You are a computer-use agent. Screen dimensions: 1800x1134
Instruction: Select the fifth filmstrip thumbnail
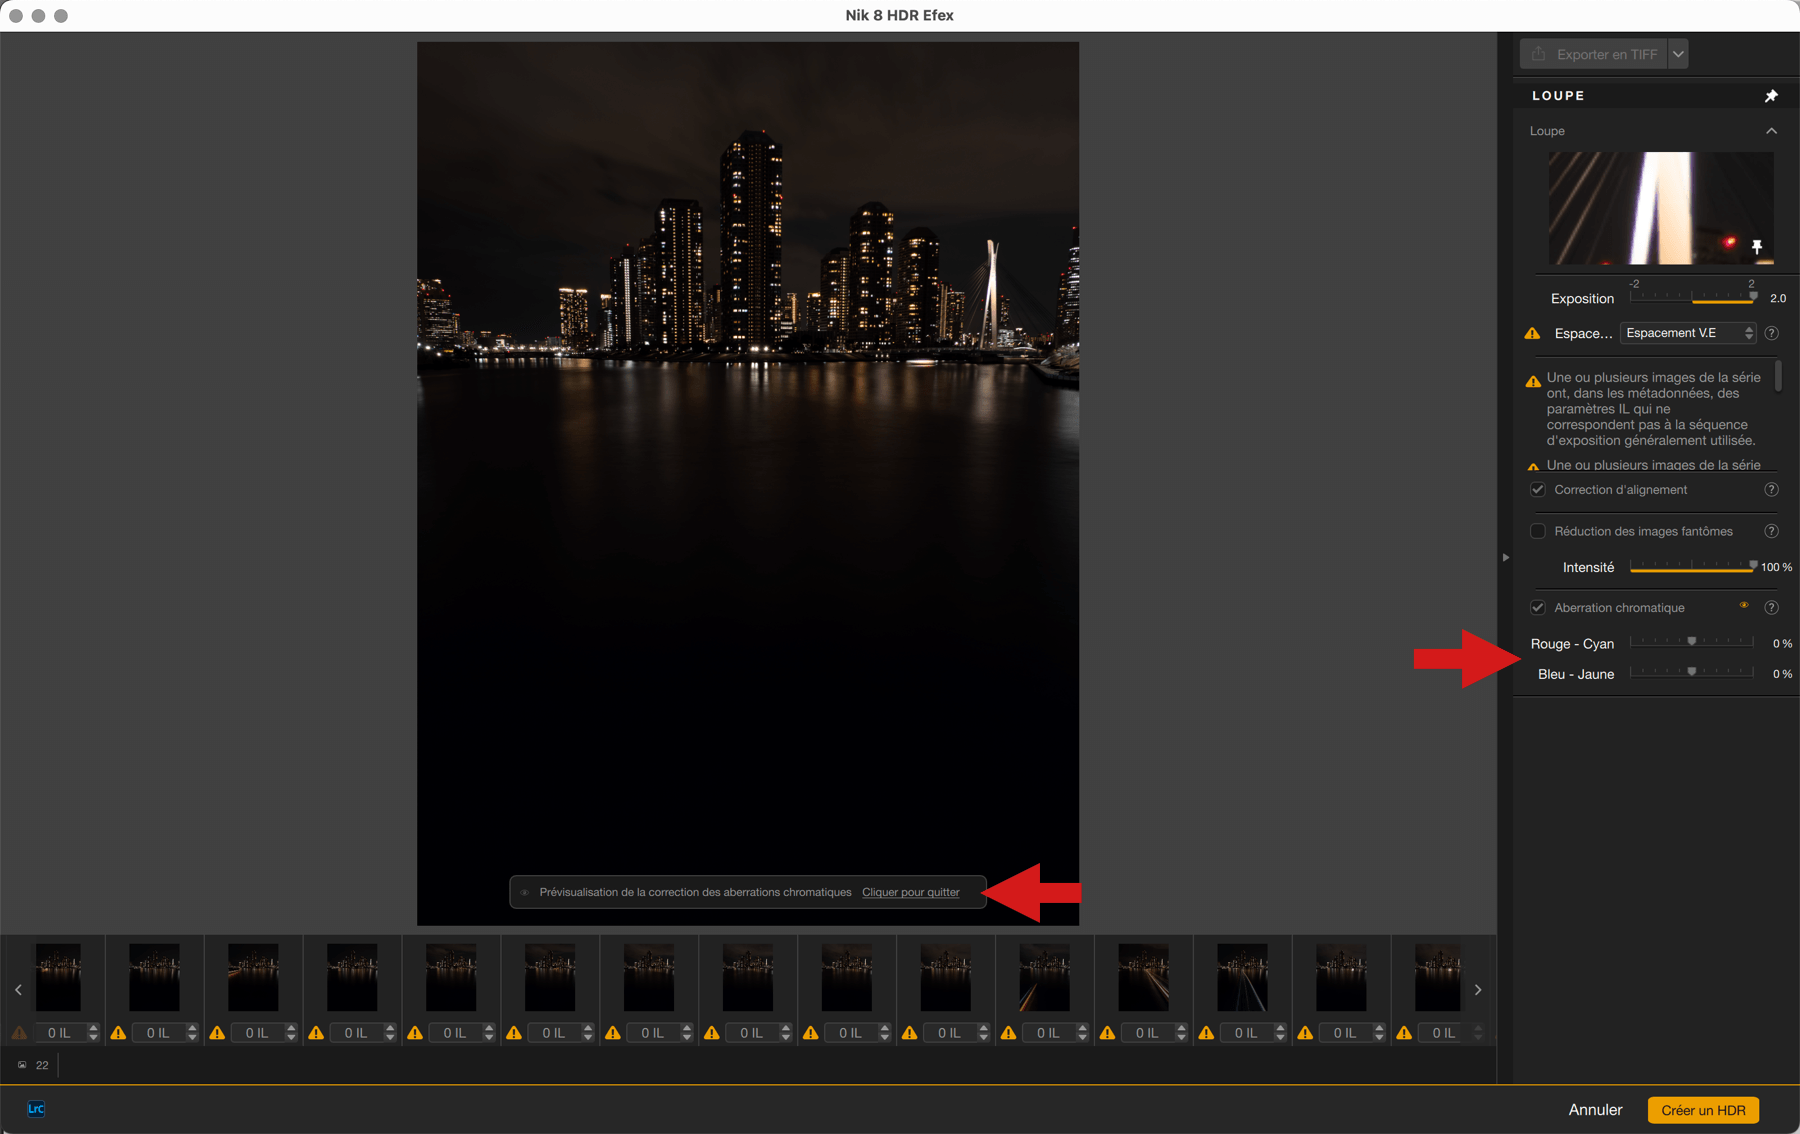451,978
